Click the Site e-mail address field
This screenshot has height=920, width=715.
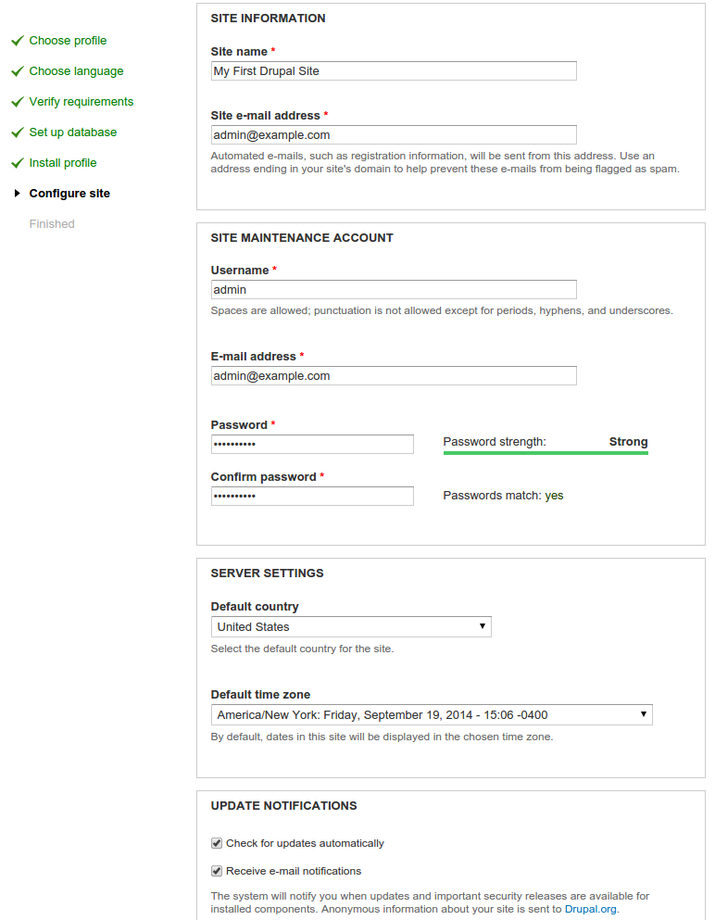click(393, 135)
